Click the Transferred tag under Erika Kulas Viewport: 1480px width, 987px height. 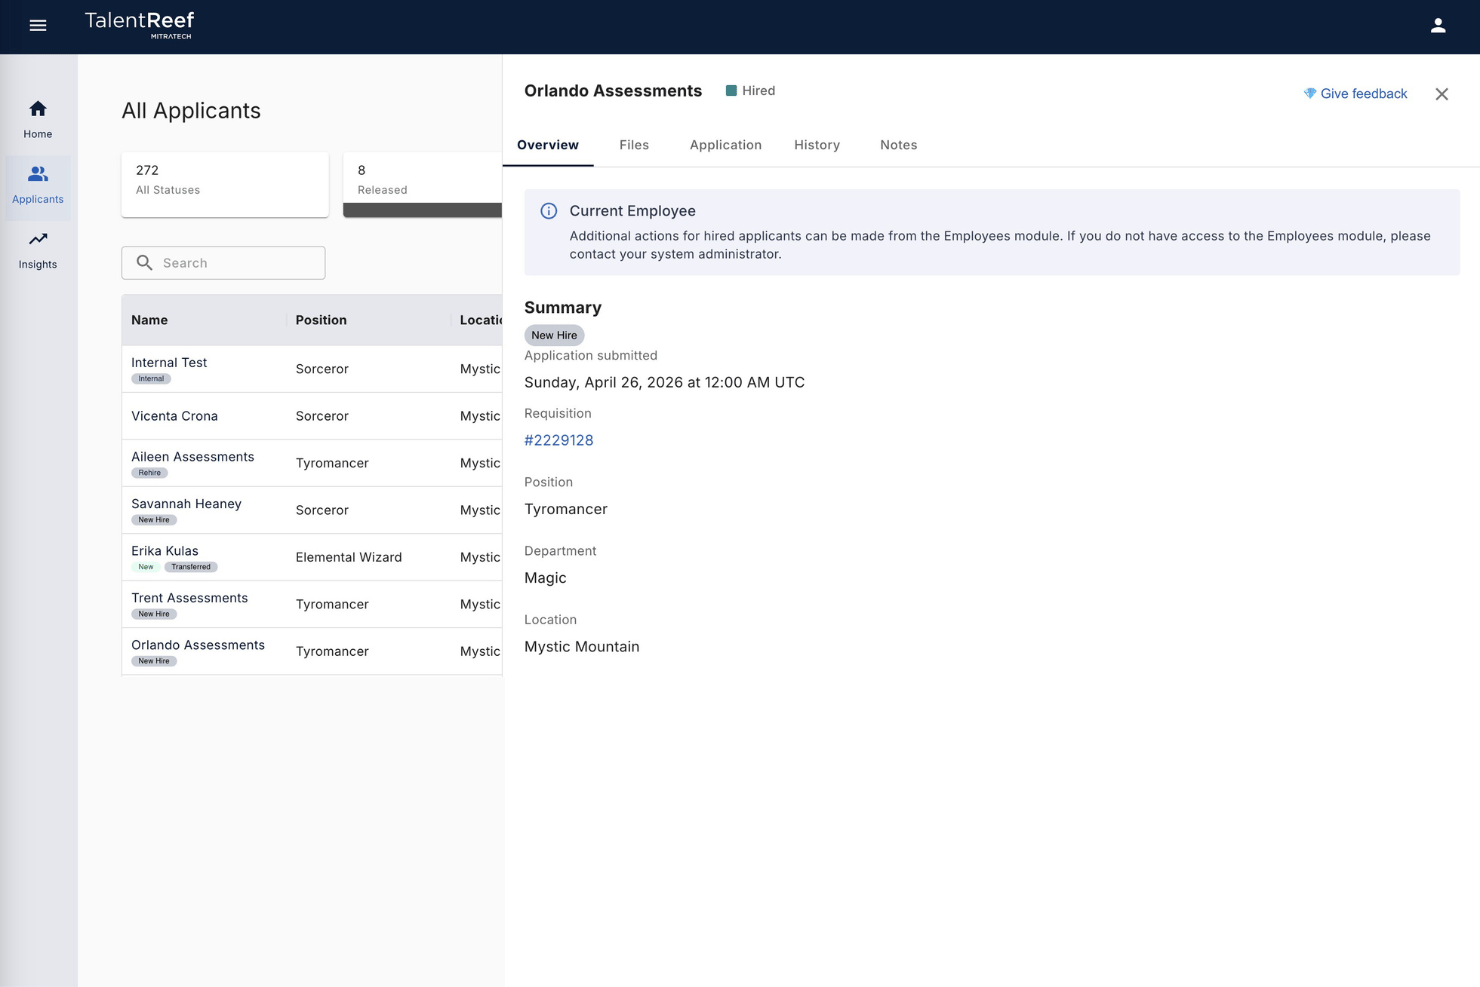(x=190, y=567)
